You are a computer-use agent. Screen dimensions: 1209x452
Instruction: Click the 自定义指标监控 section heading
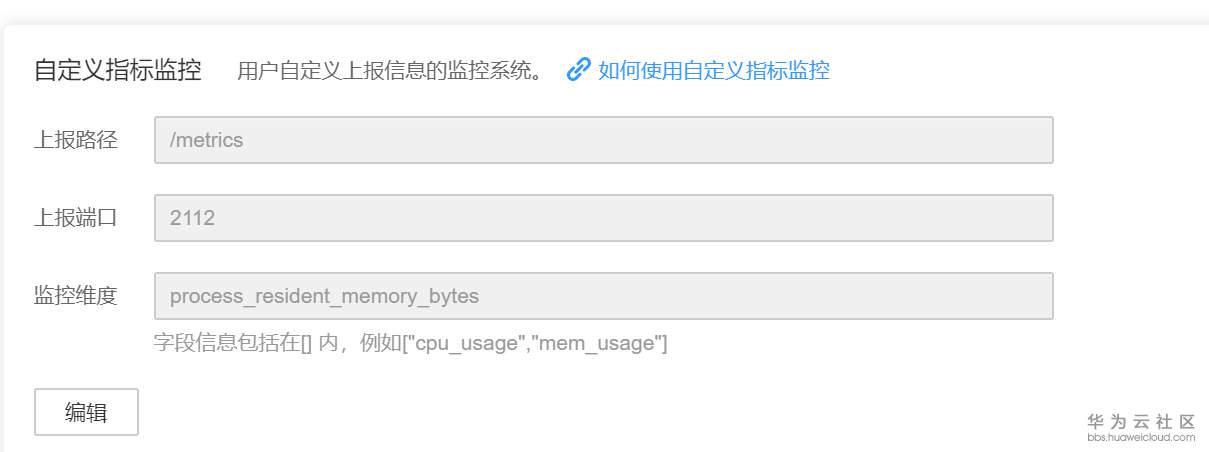tap(118, 70)
